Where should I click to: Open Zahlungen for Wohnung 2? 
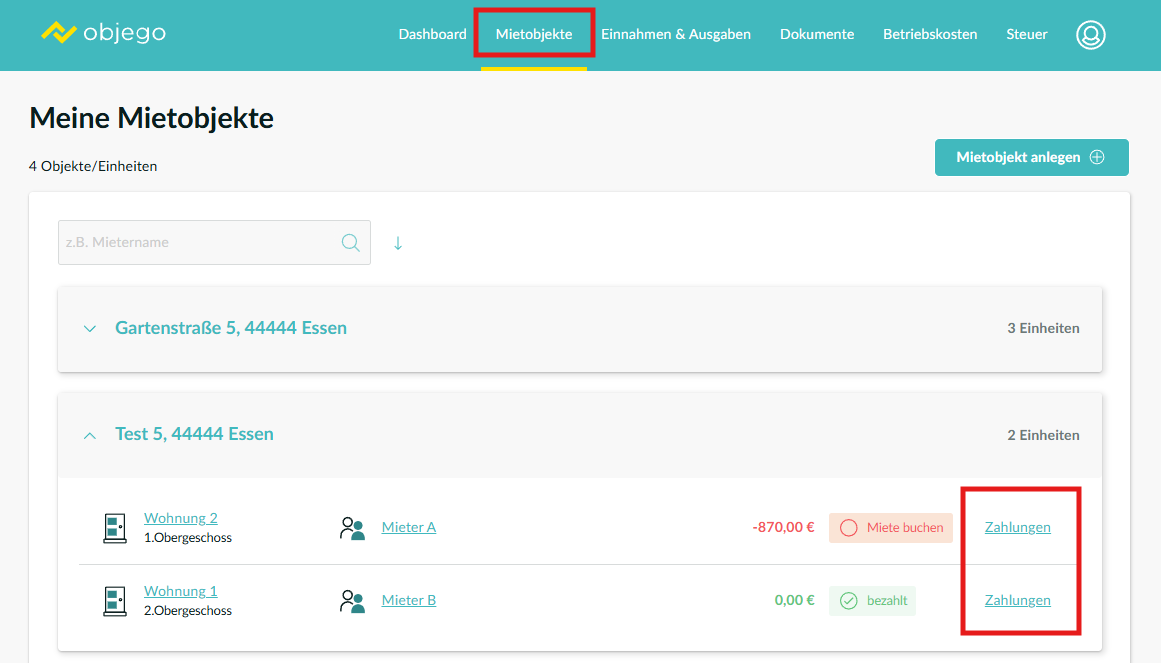point(1017,528)
